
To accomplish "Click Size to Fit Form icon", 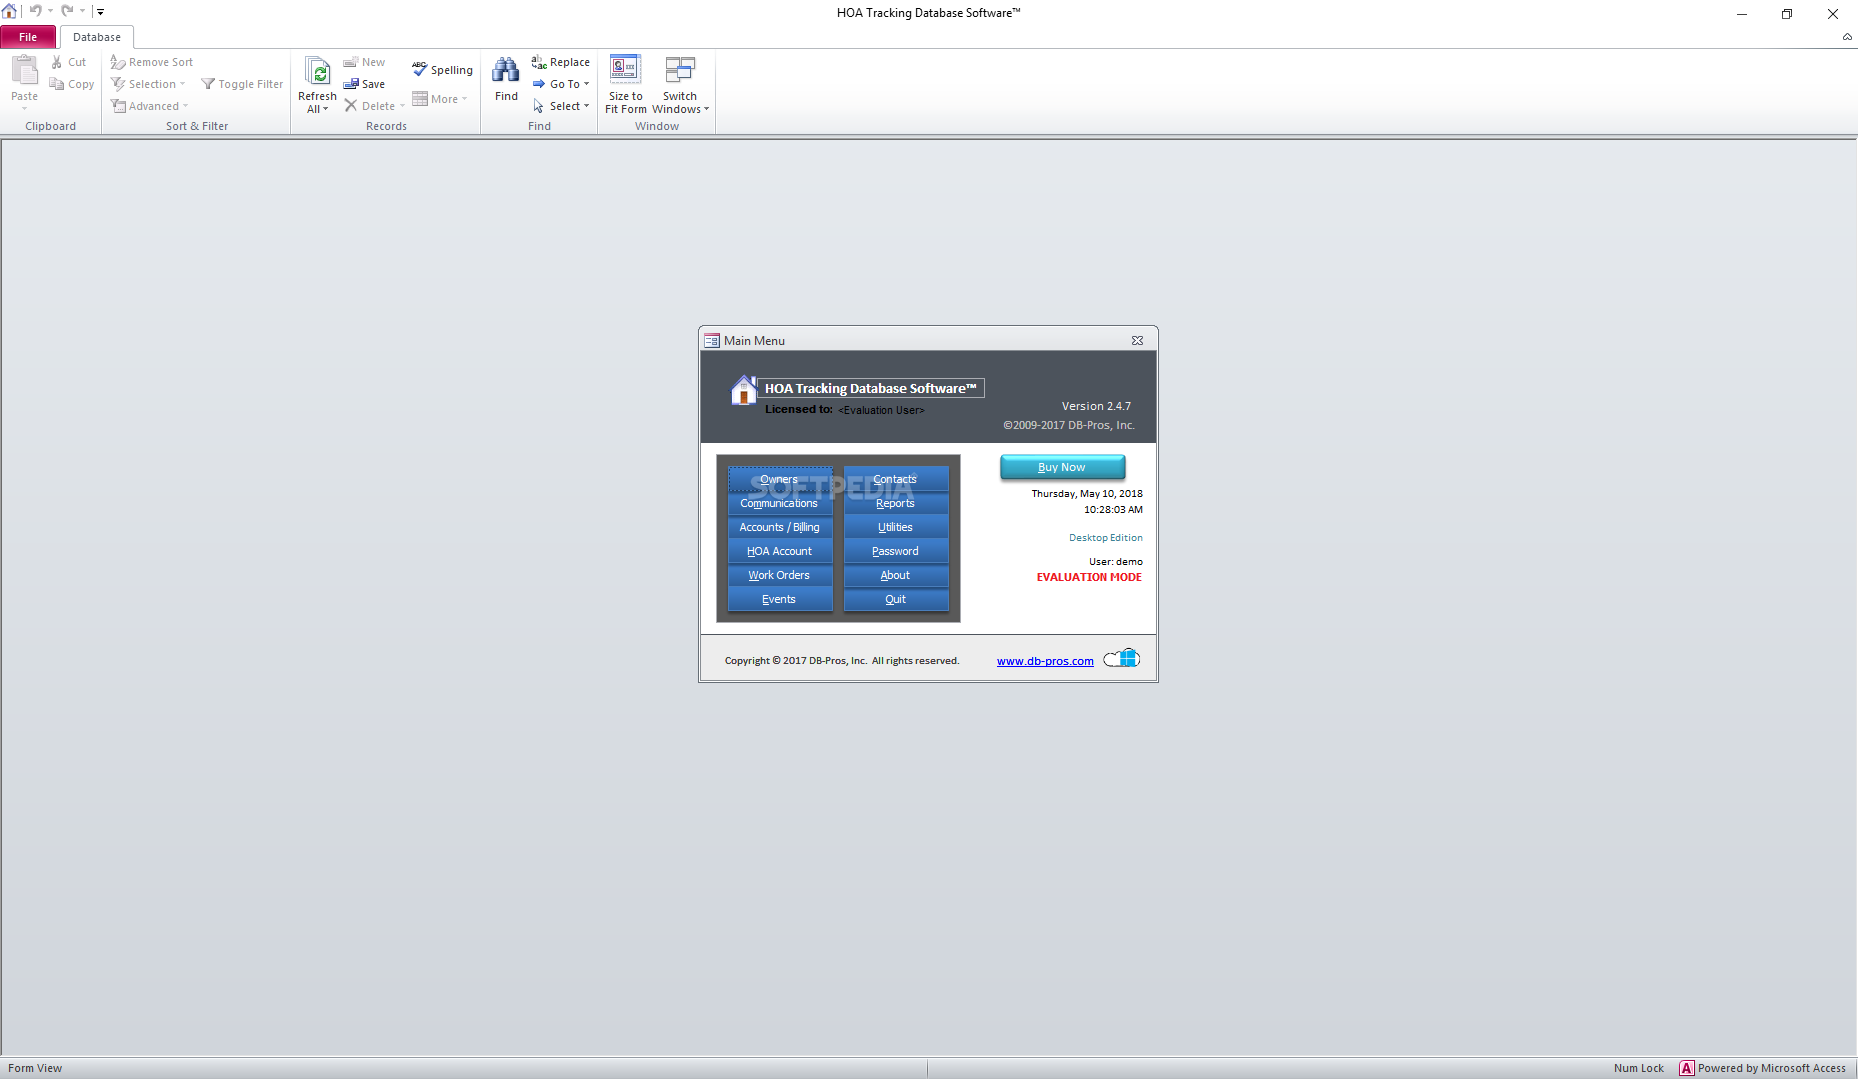I will pos(626,69).
